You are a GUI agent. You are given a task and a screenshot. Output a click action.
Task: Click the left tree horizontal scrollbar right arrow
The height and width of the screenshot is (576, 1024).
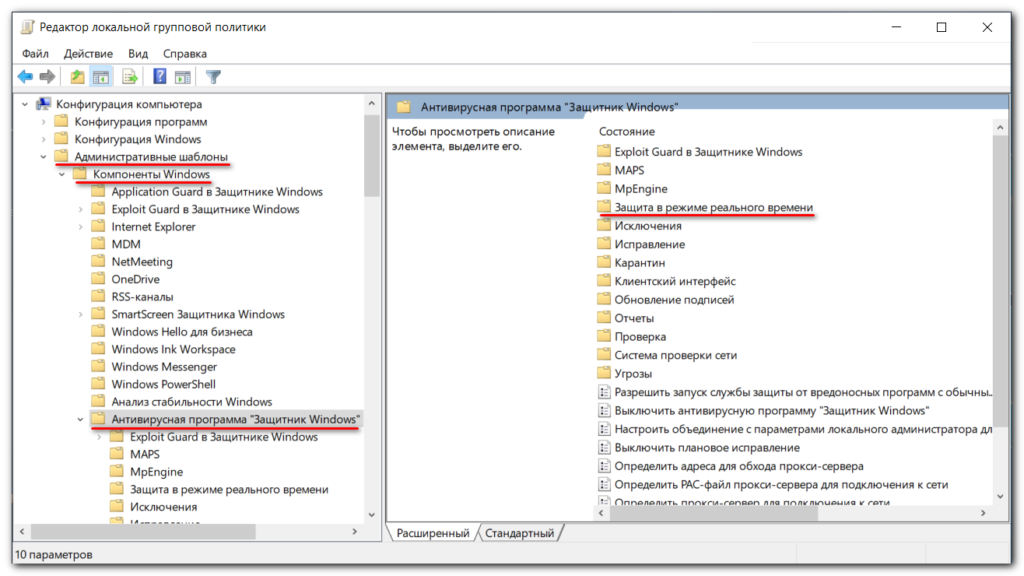355,532
